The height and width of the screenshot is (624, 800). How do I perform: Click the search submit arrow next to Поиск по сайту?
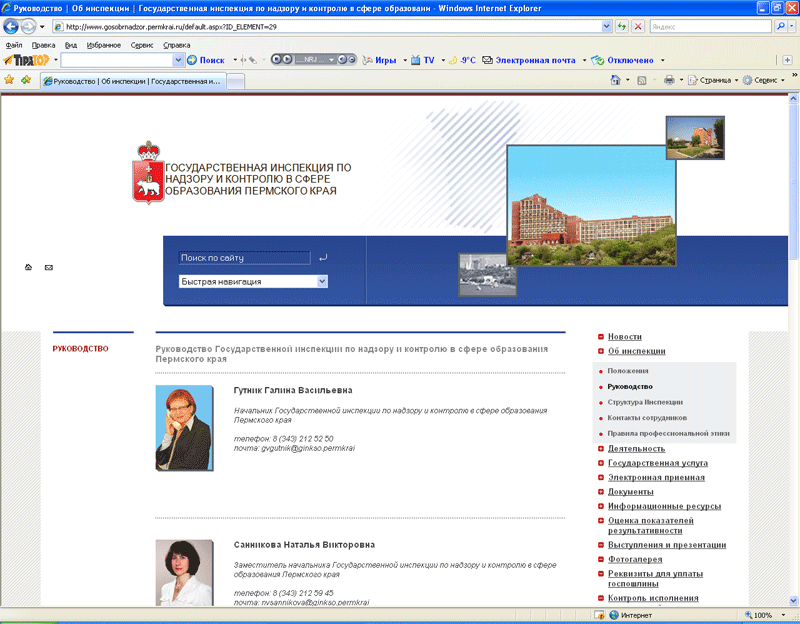click(x=322, y=258)
